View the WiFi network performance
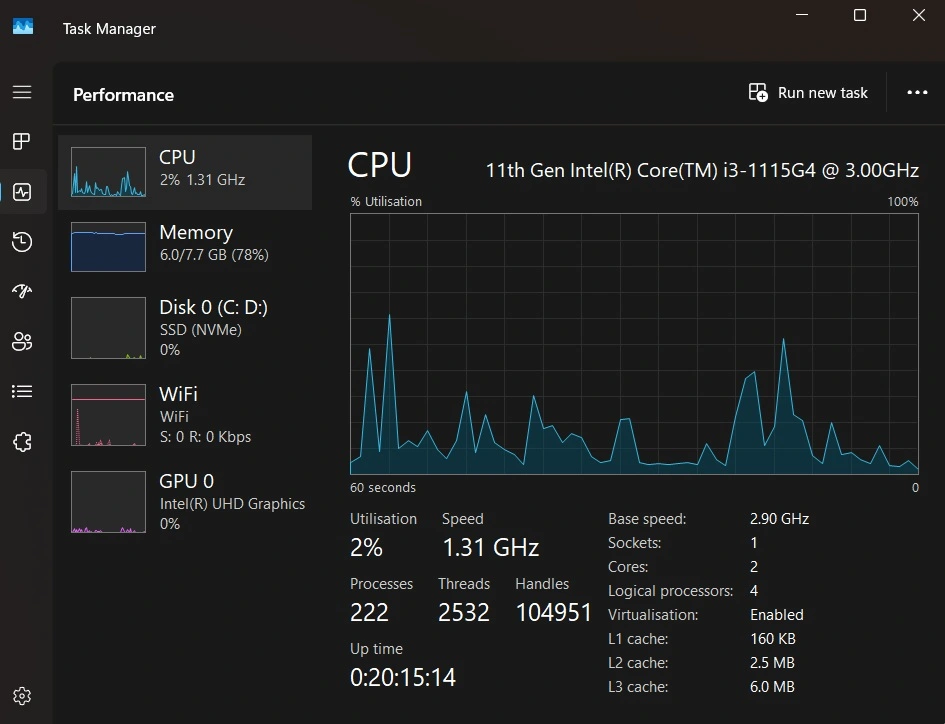 coord(185,414)
